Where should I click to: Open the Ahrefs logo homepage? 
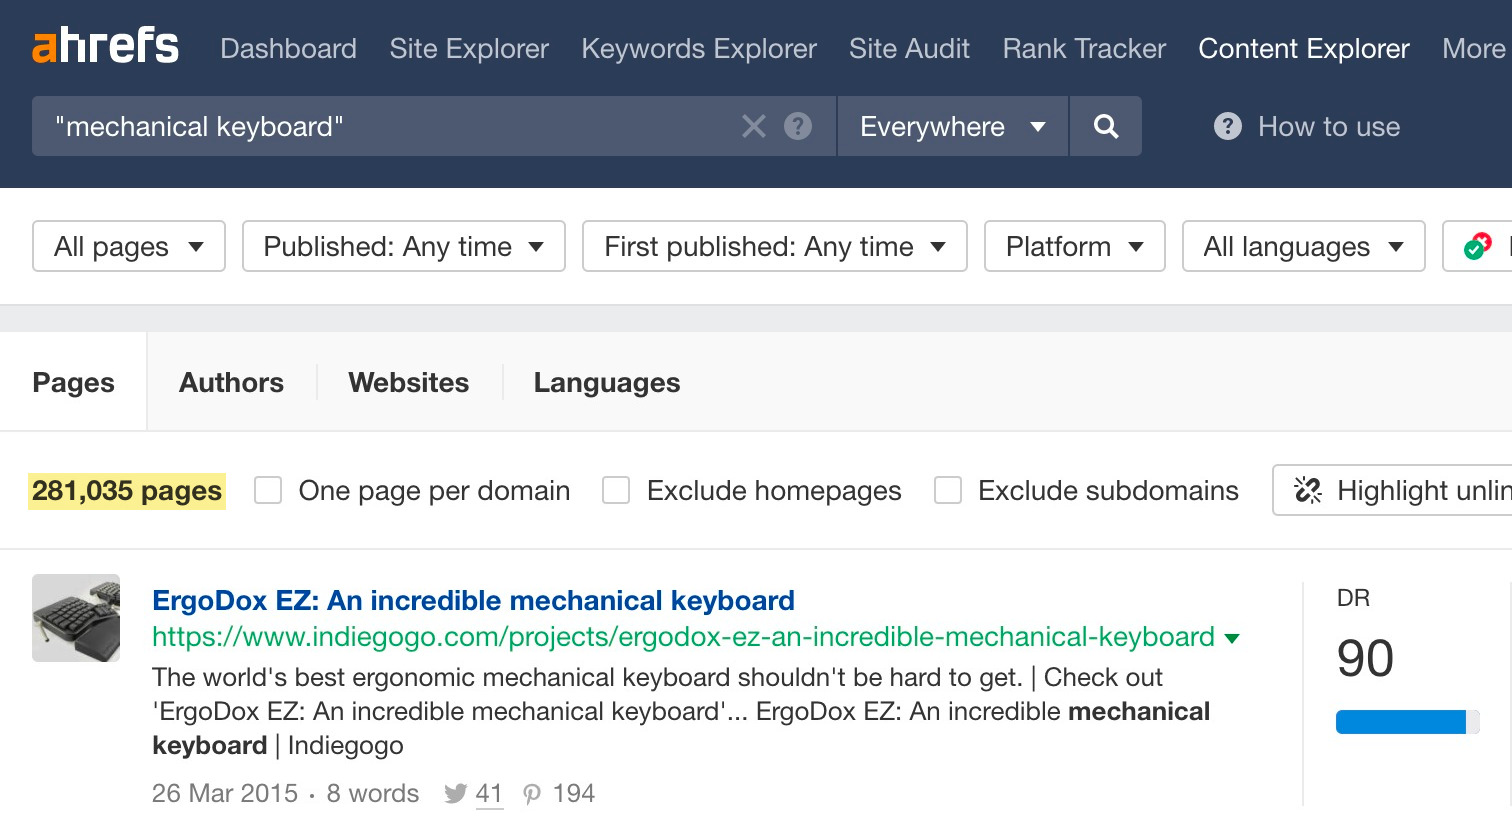[105, 46]
